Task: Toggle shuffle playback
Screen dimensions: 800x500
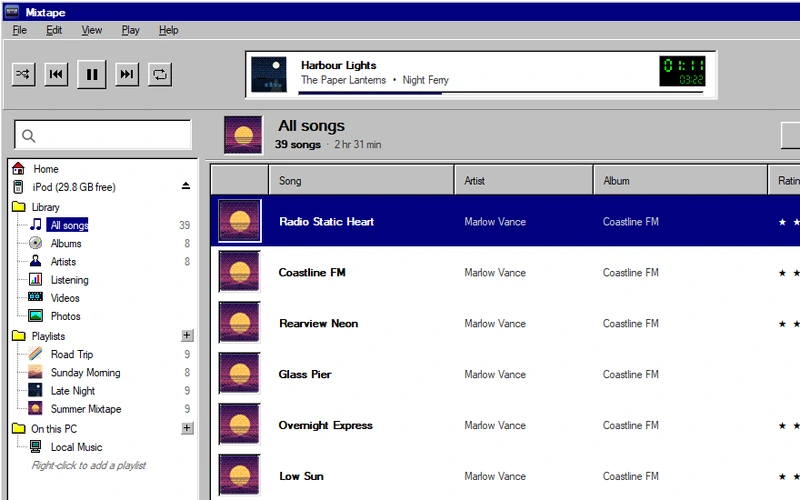Action: 23,74
